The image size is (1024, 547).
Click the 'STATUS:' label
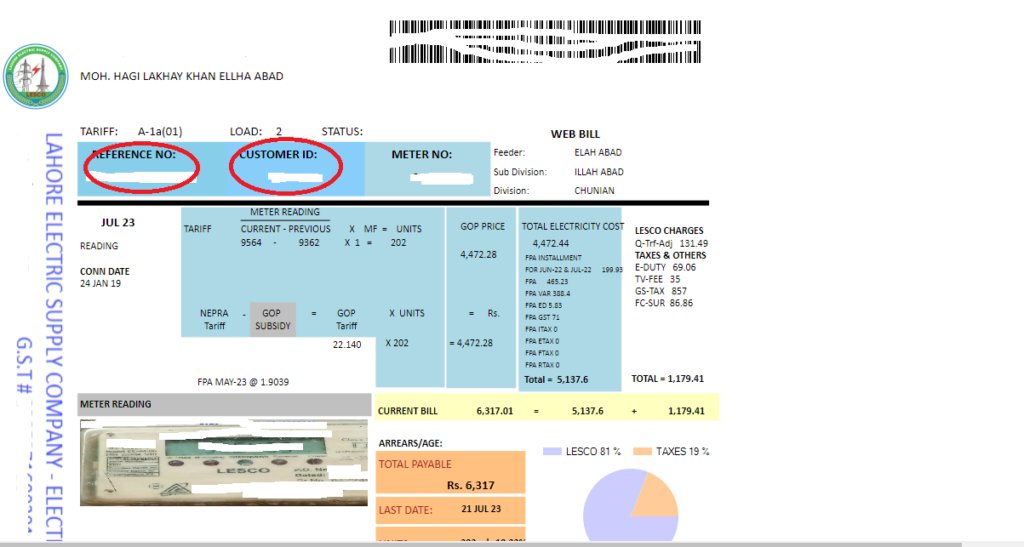[342, 131]
